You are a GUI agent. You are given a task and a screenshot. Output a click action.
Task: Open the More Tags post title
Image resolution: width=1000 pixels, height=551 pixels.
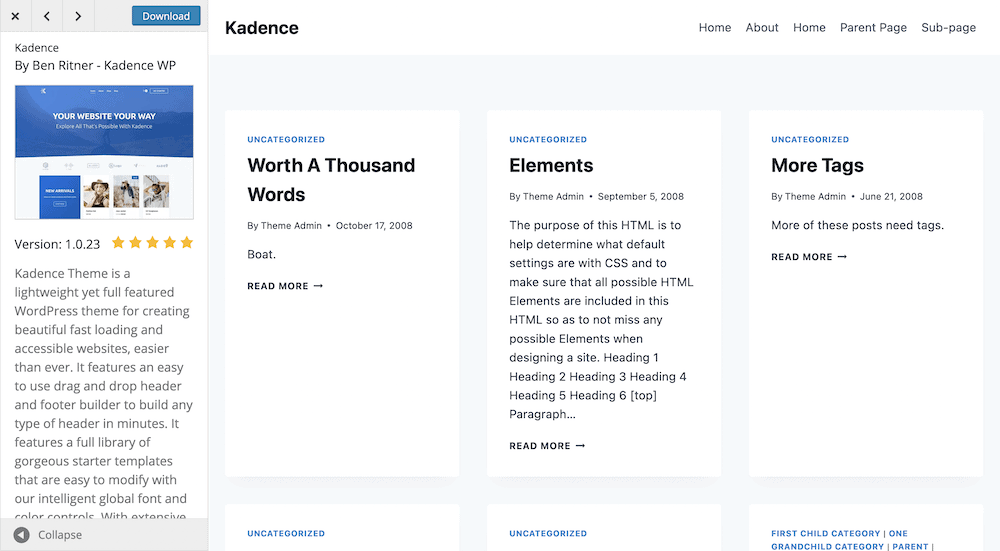[817, 165]
